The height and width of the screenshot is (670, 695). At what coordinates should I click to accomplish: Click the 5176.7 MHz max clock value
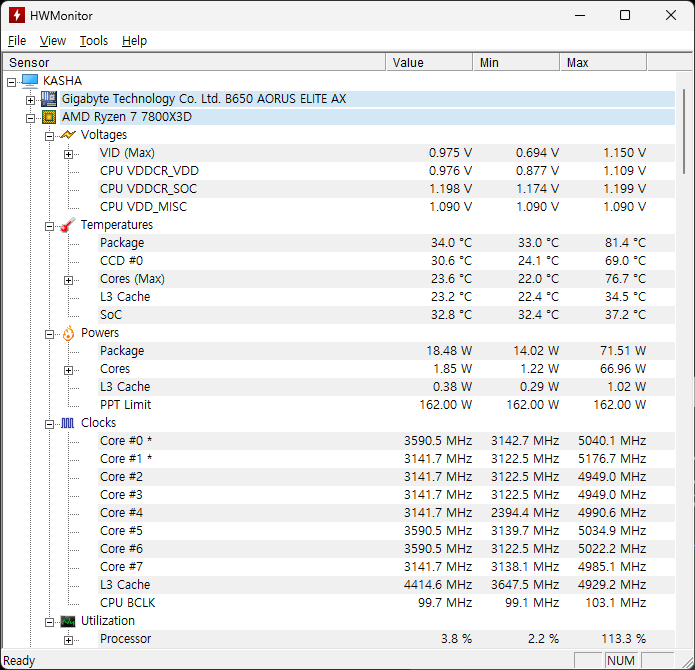point(612,459)
